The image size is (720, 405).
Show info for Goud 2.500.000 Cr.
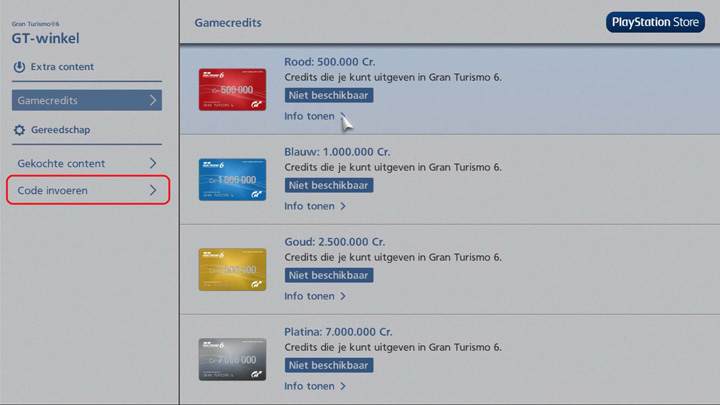coord(314,296)
